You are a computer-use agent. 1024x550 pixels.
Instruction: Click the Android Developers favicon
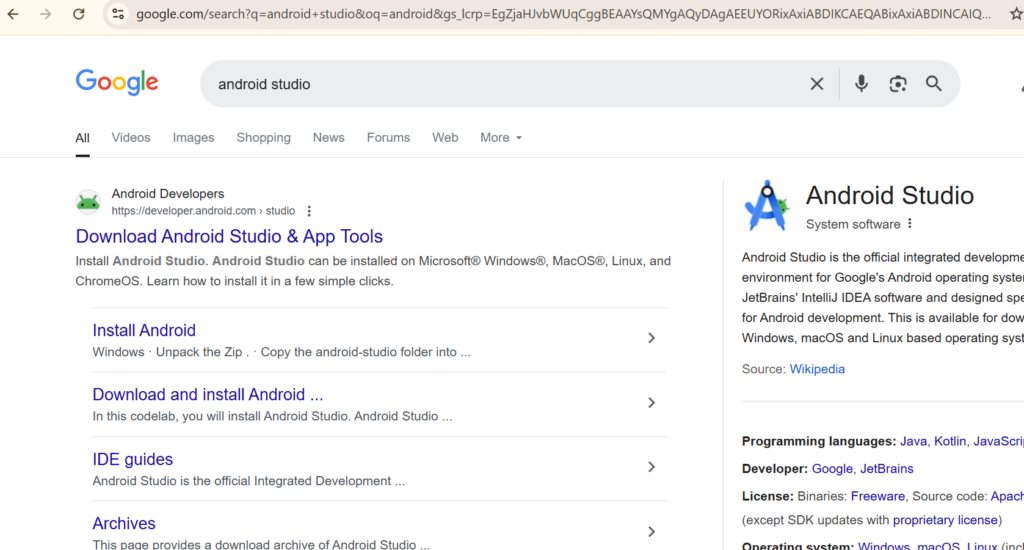(x=88, y=202)
